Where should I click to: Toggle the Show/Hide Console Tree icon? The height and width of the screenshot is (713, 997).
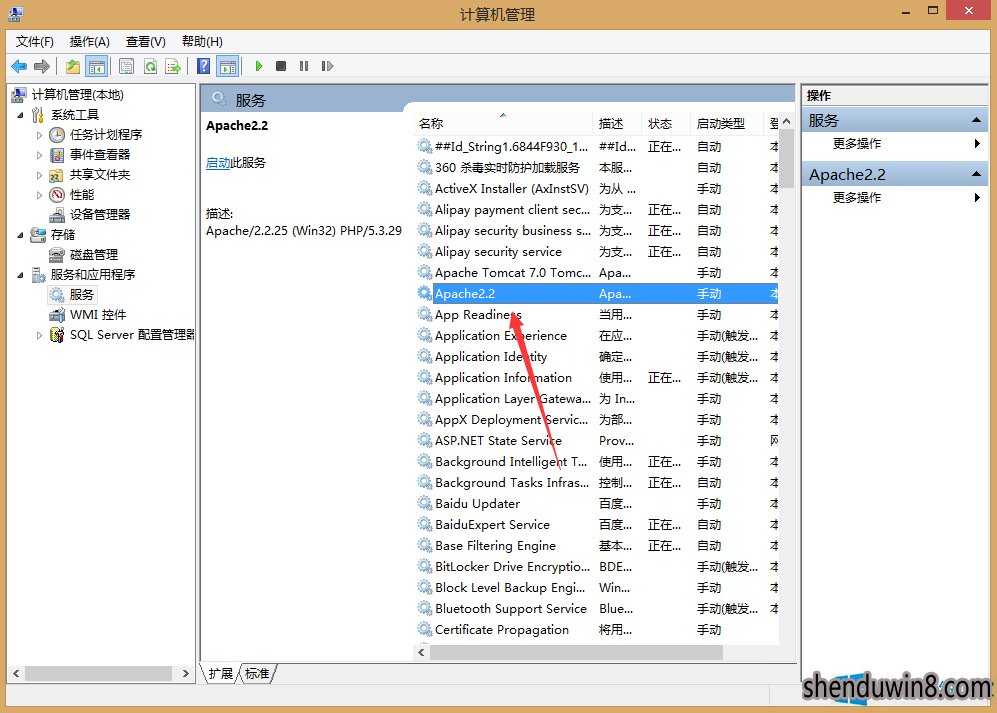pos(97,66)
